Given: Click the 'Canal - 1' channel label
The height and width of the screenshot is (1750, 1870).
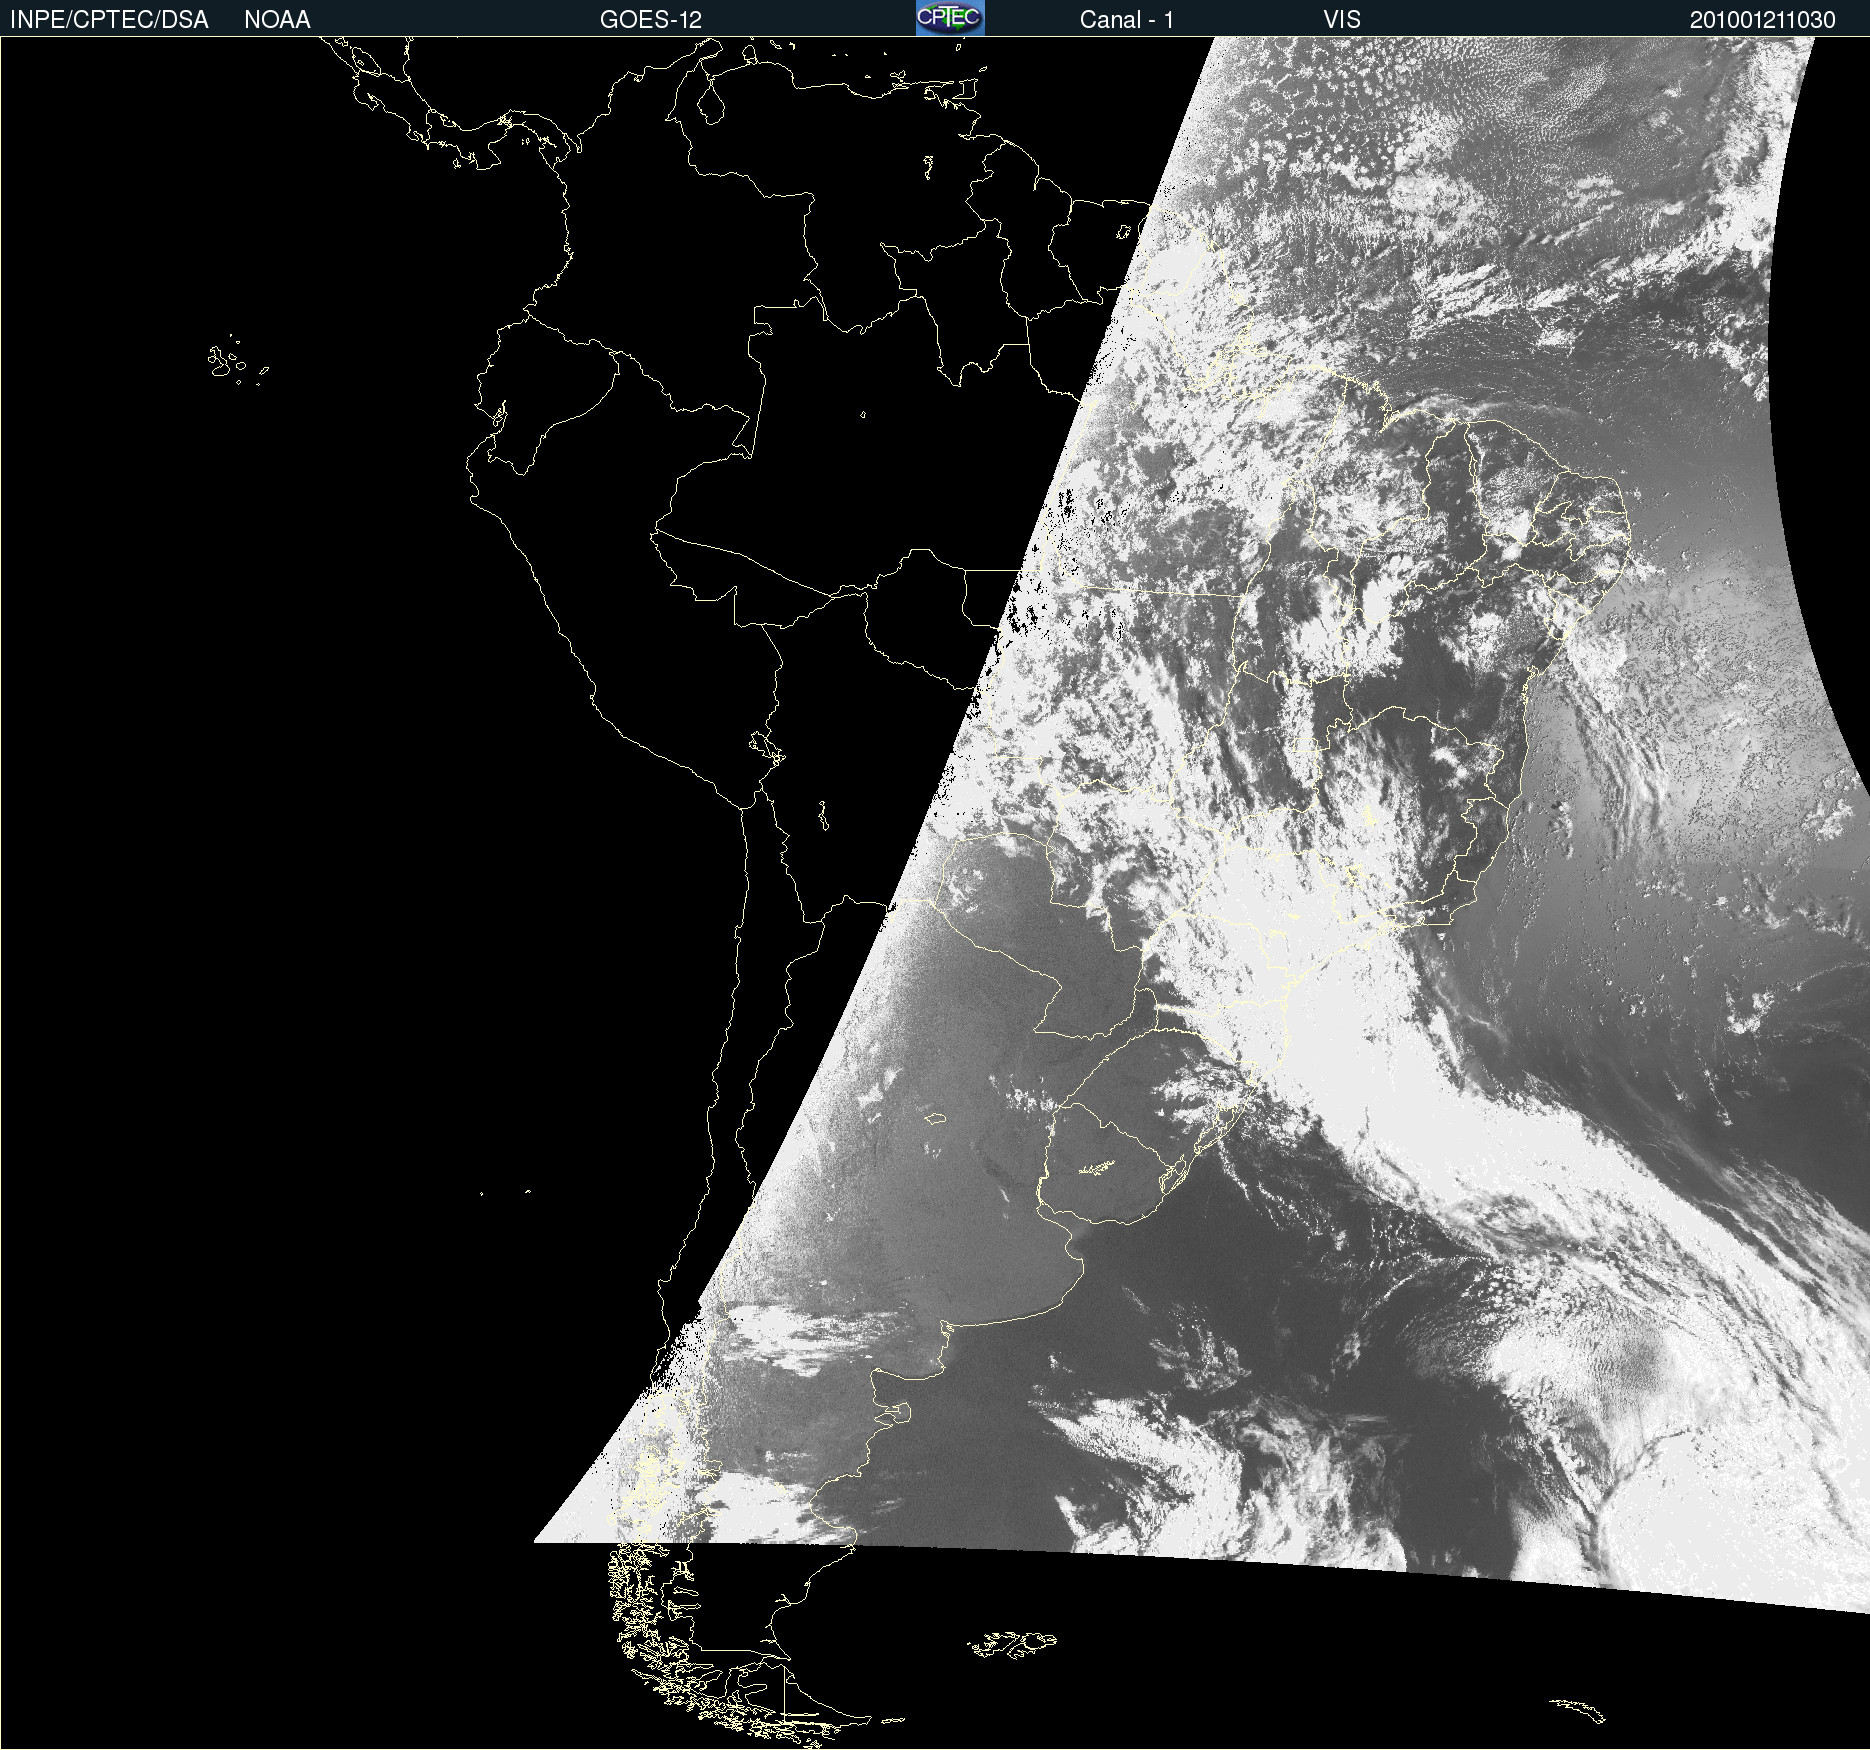Looking at the screenshot, I should pyautogui.click(x=1127, y=20).
